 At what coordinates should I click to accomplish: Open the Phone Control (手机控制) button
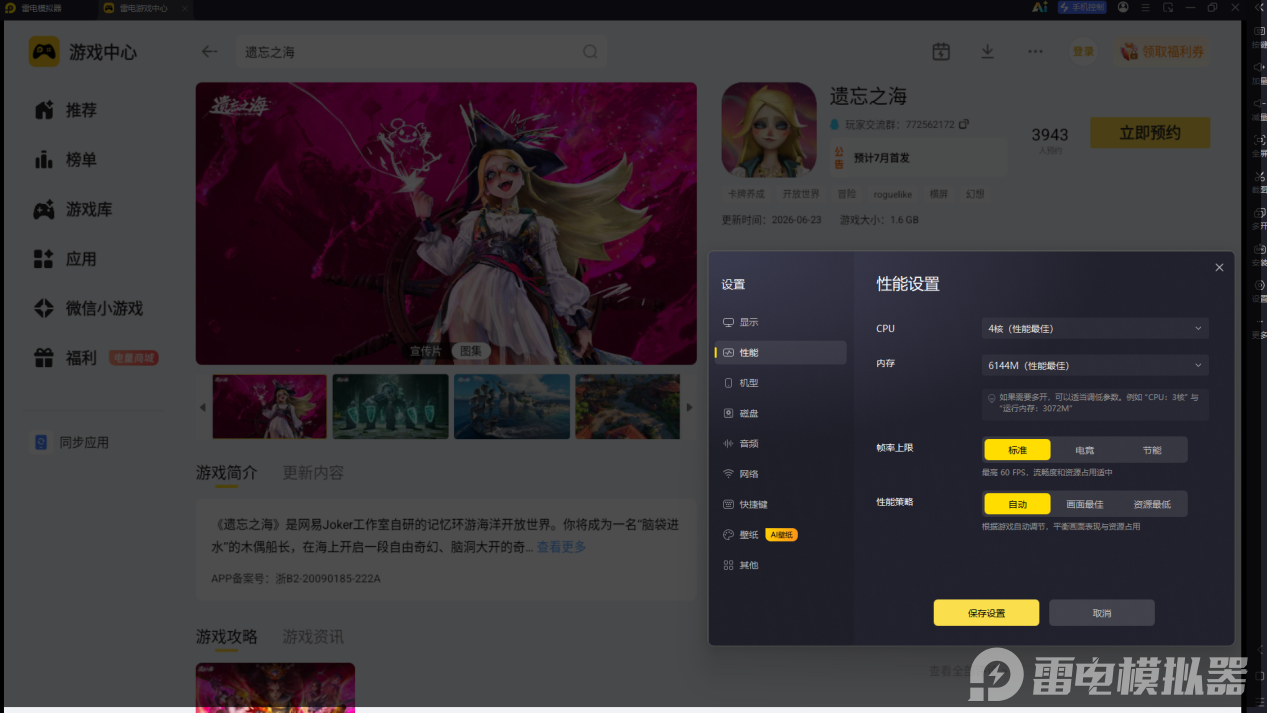1082,7
